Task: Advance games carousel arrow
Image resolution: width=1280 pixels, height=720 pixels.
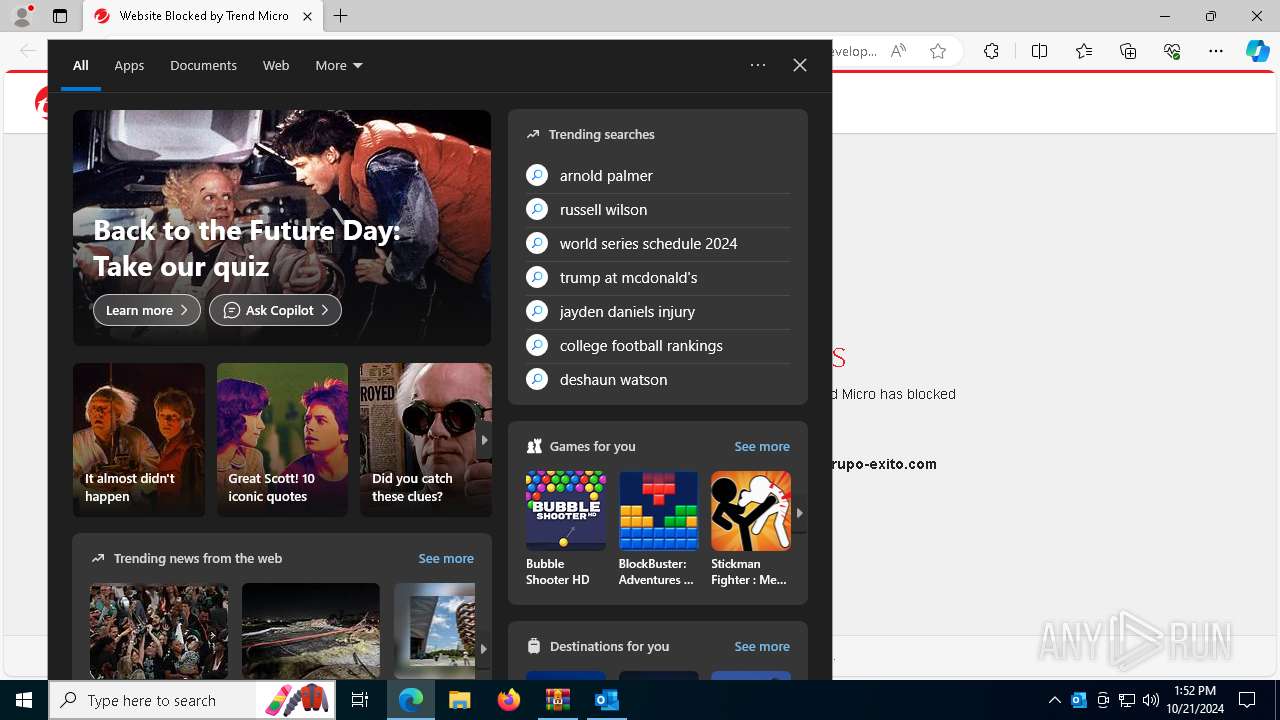Action: tap(799, 513)
